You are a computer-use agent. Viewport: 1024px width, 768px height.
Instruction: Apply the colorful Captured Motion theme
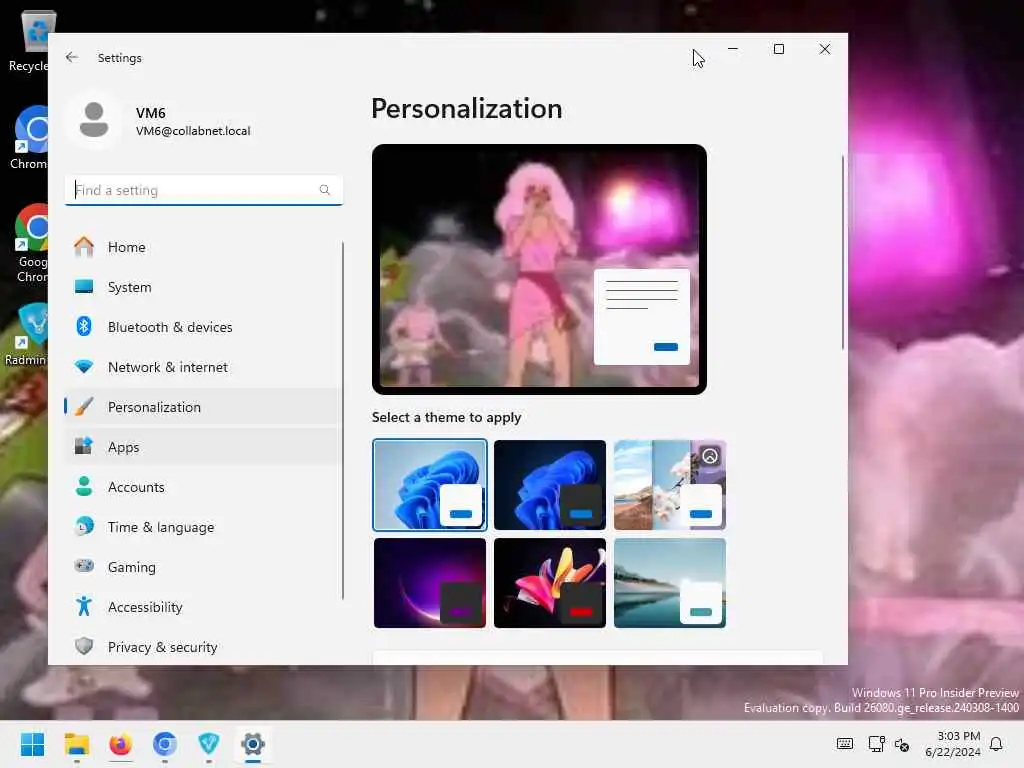[550, 583]
